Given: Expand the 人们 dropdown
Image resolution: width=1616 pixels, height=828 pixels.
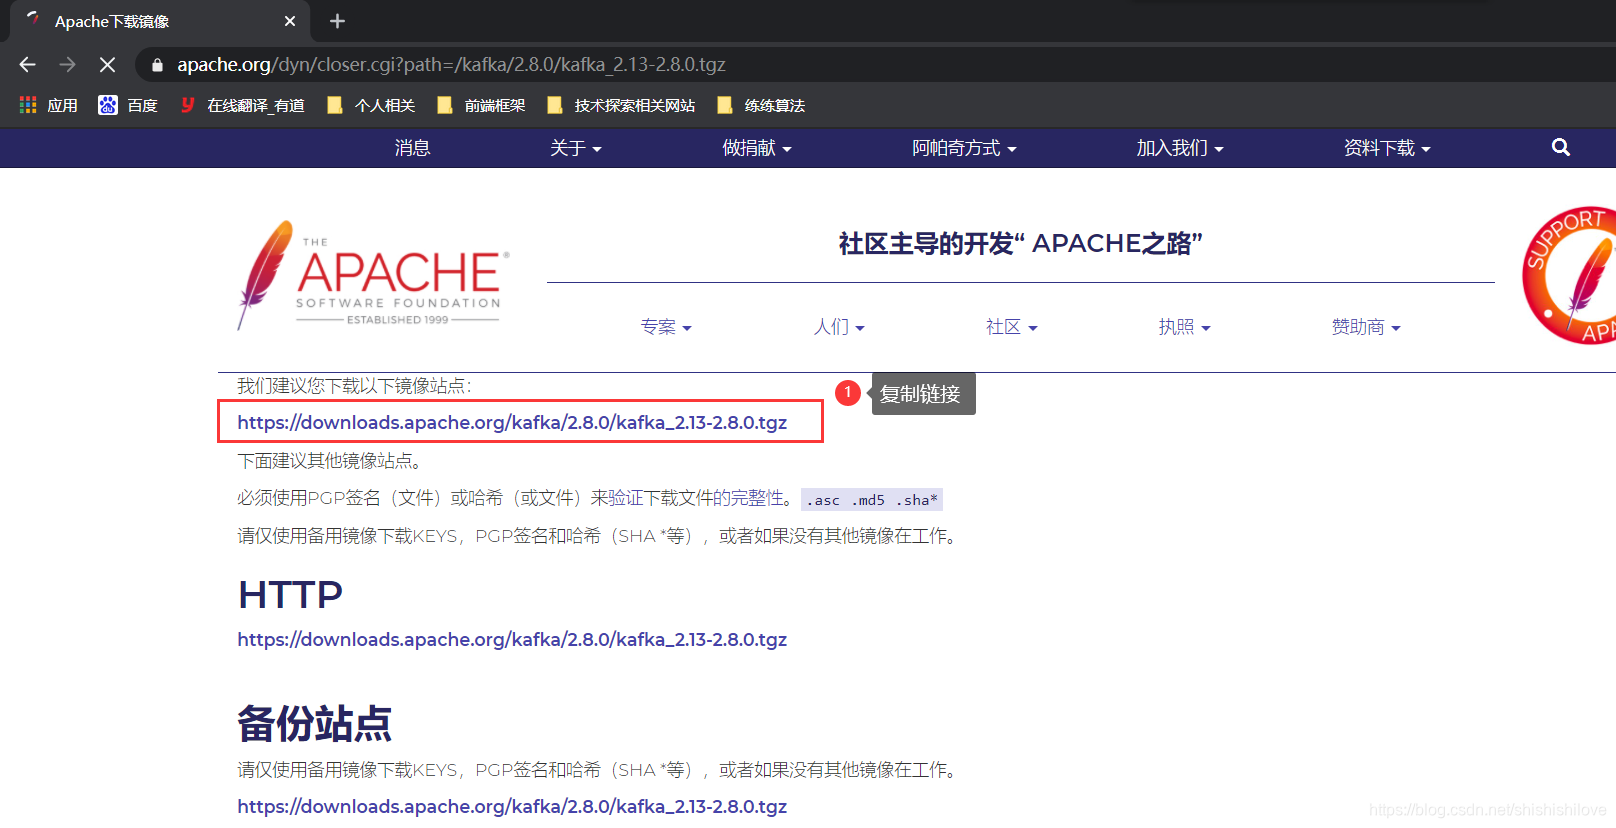Looking at the screenshot, I should coord(839,327).
